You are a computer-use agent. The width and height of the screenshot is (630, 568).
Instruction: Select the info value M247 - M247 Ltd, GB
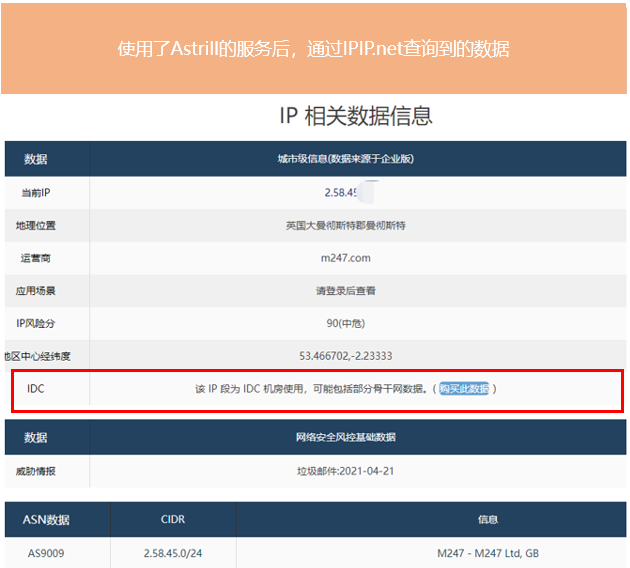tap(488, 553)
